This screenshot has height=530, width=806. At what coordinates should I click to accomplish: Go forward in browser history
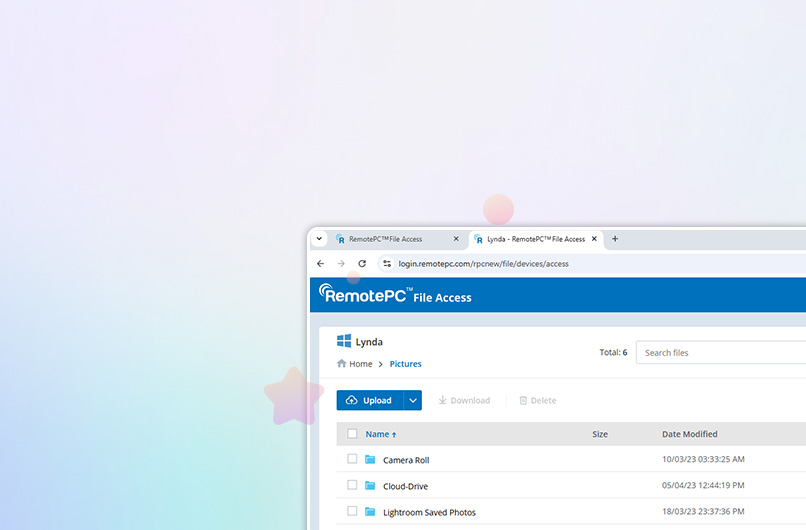pos(341,264)
